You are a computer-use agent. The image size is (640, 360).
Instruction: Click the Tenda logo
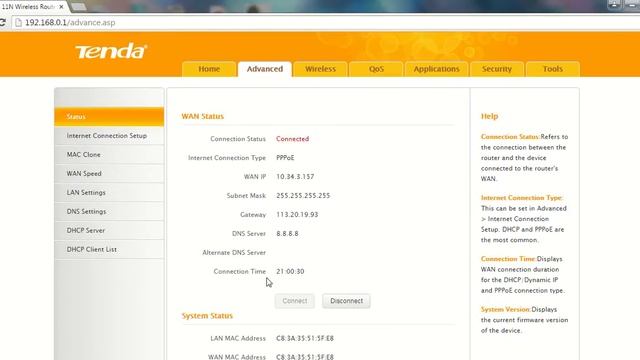tap(111, 51)
